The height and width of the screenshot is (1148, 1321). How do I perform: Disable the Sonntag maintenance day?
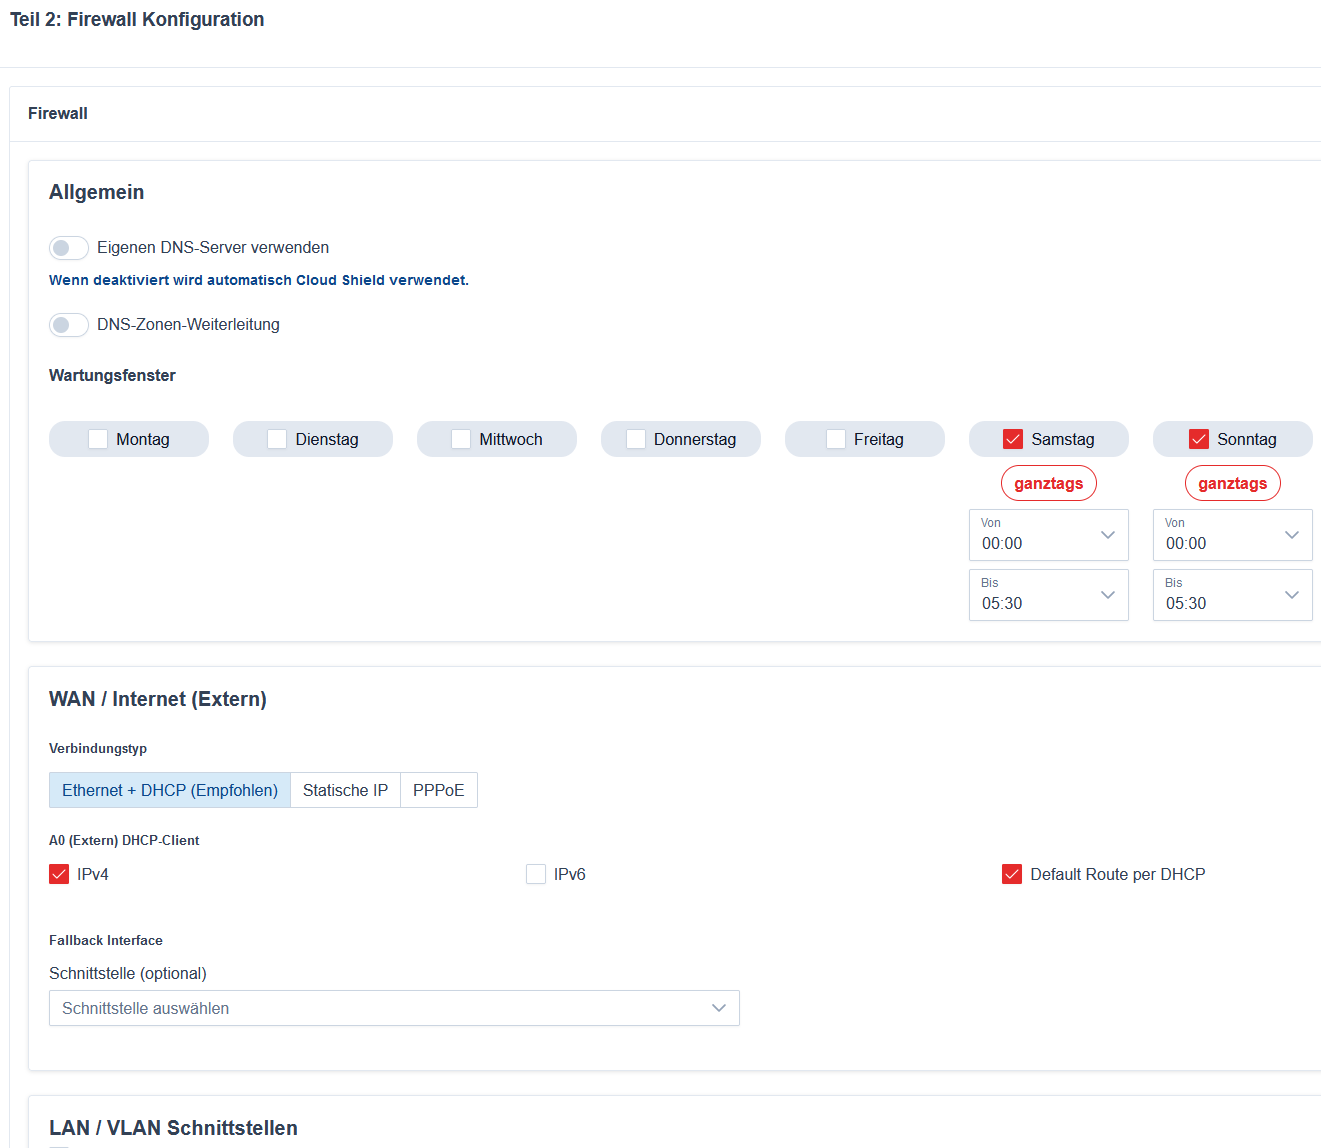click(1198, 438)
